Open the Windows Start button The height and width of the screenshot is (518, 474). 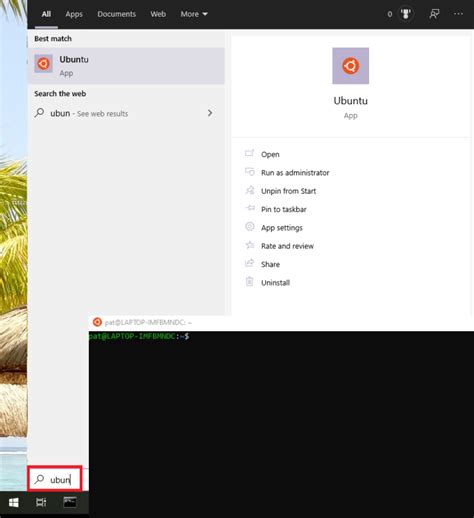pyautogui.click(x=13, y=503)
